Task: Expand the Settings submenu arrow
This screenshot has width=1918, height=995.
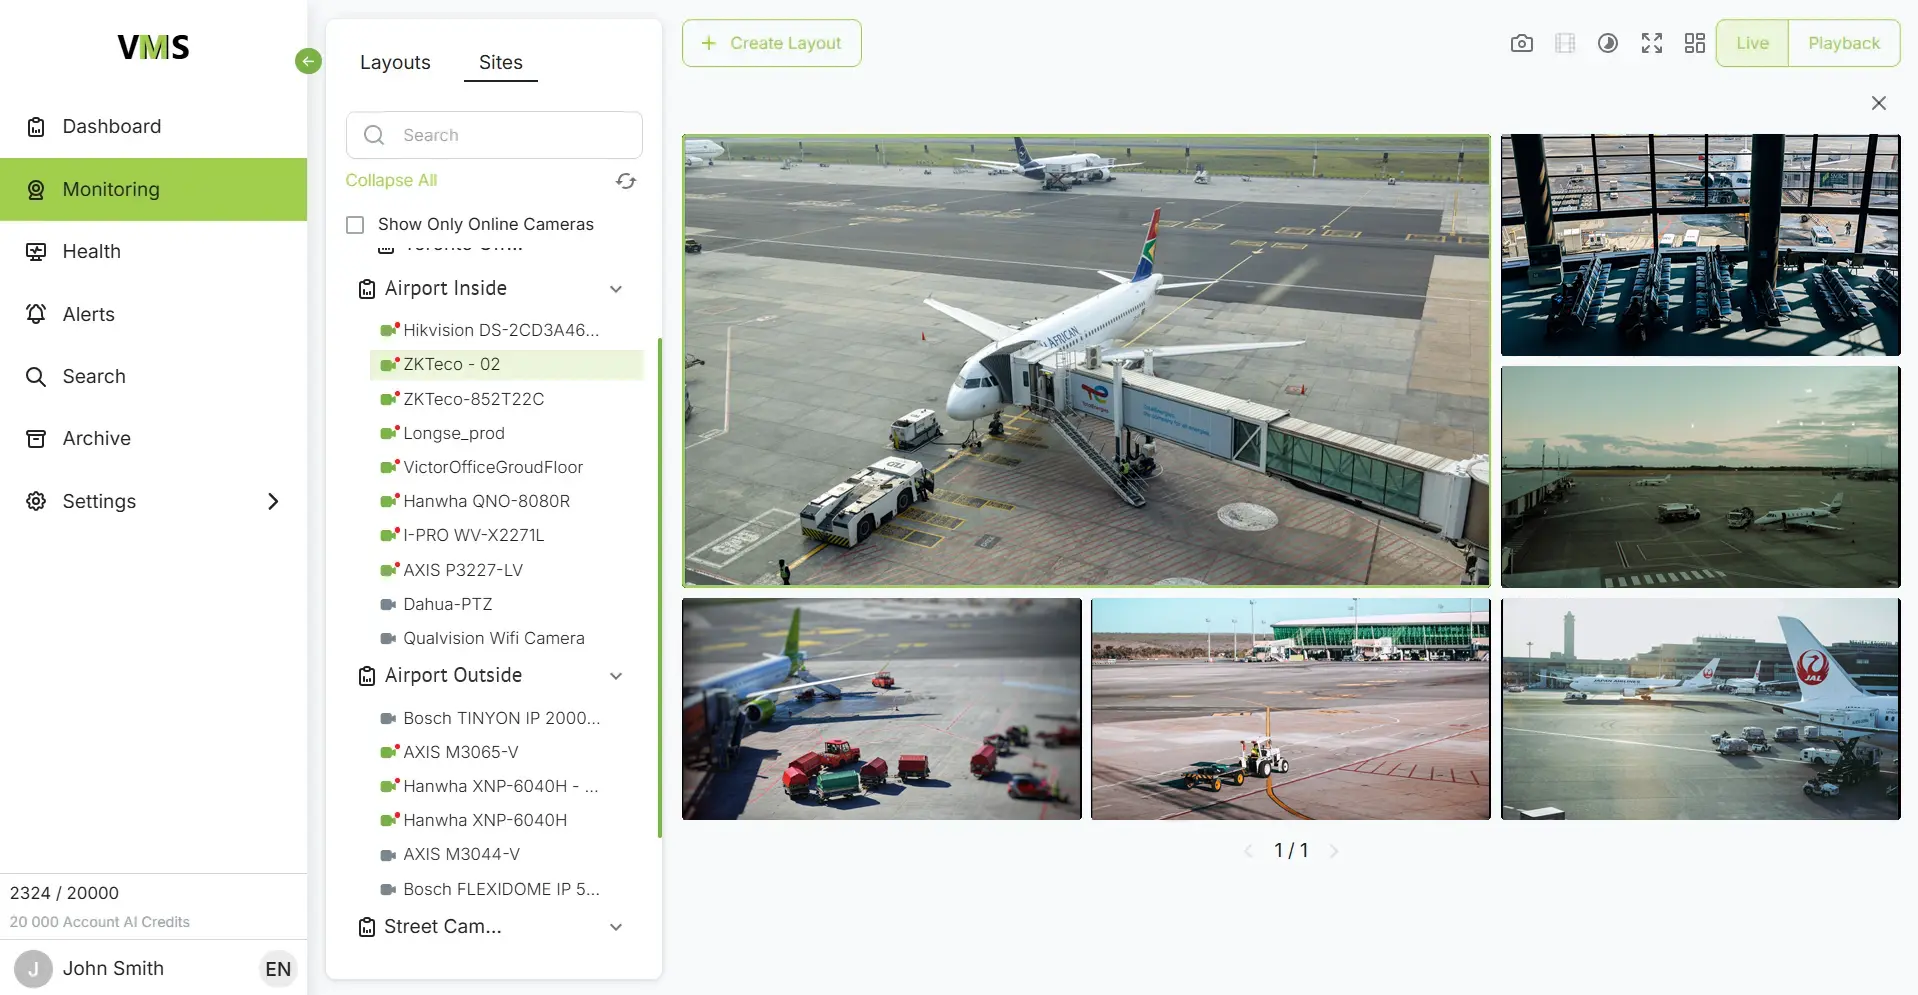Action: click(273, 501)
